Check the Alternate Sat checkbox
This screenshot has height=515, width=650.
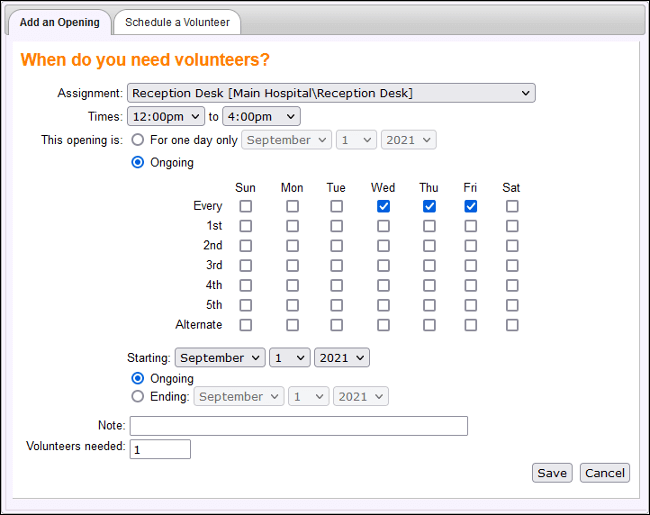[x=512, y=325]
